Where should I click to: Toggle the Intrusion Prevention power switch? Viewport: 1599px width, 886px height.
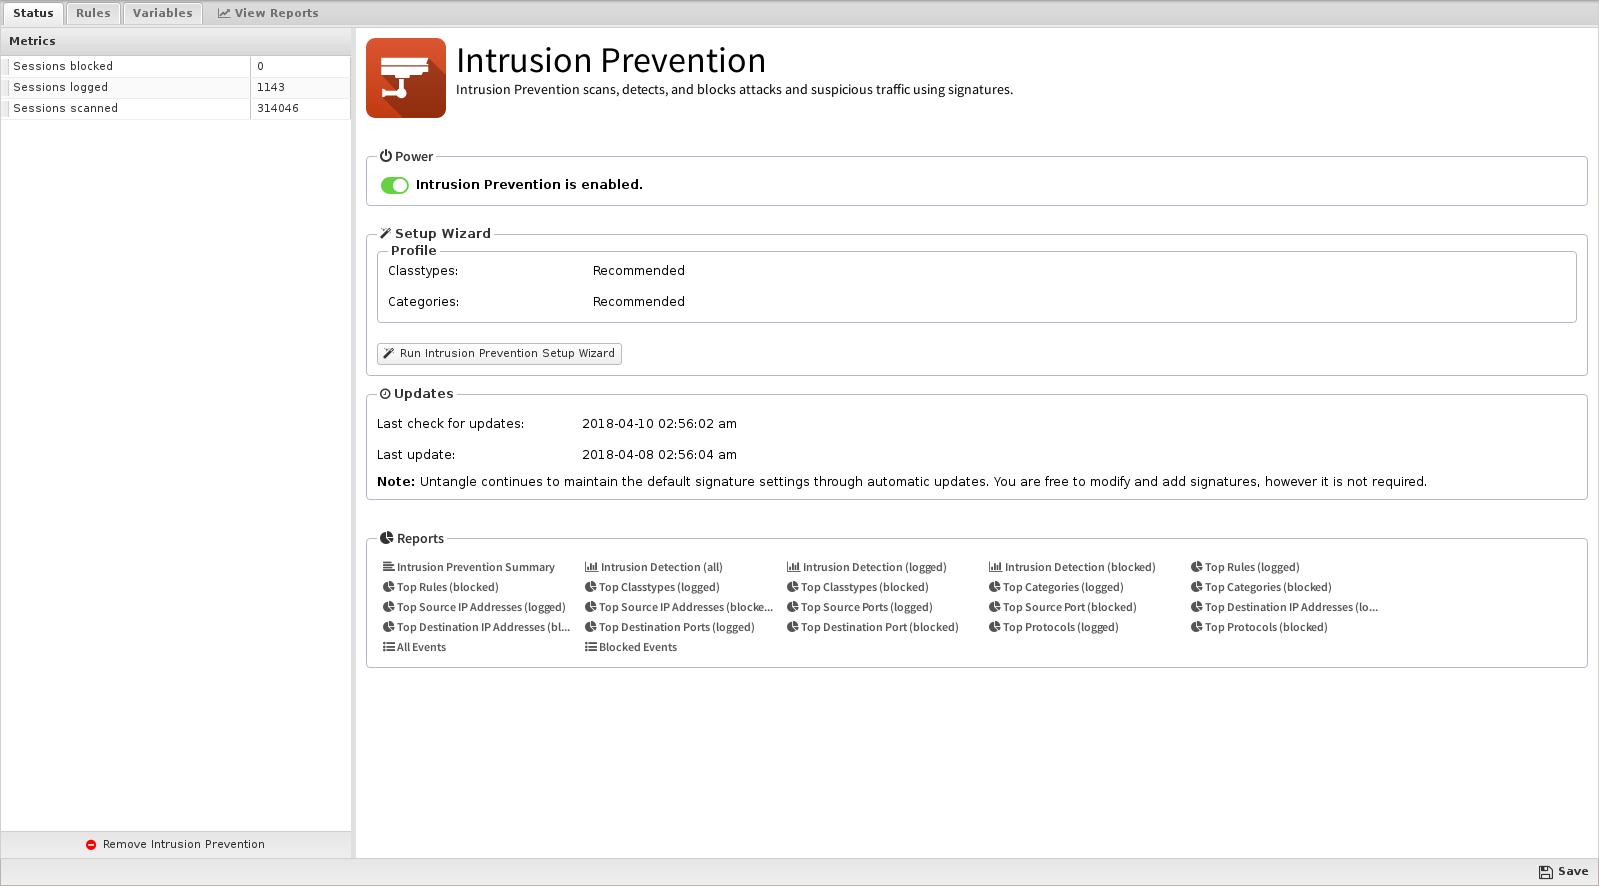pyautogui.click(x=395, y=185)
